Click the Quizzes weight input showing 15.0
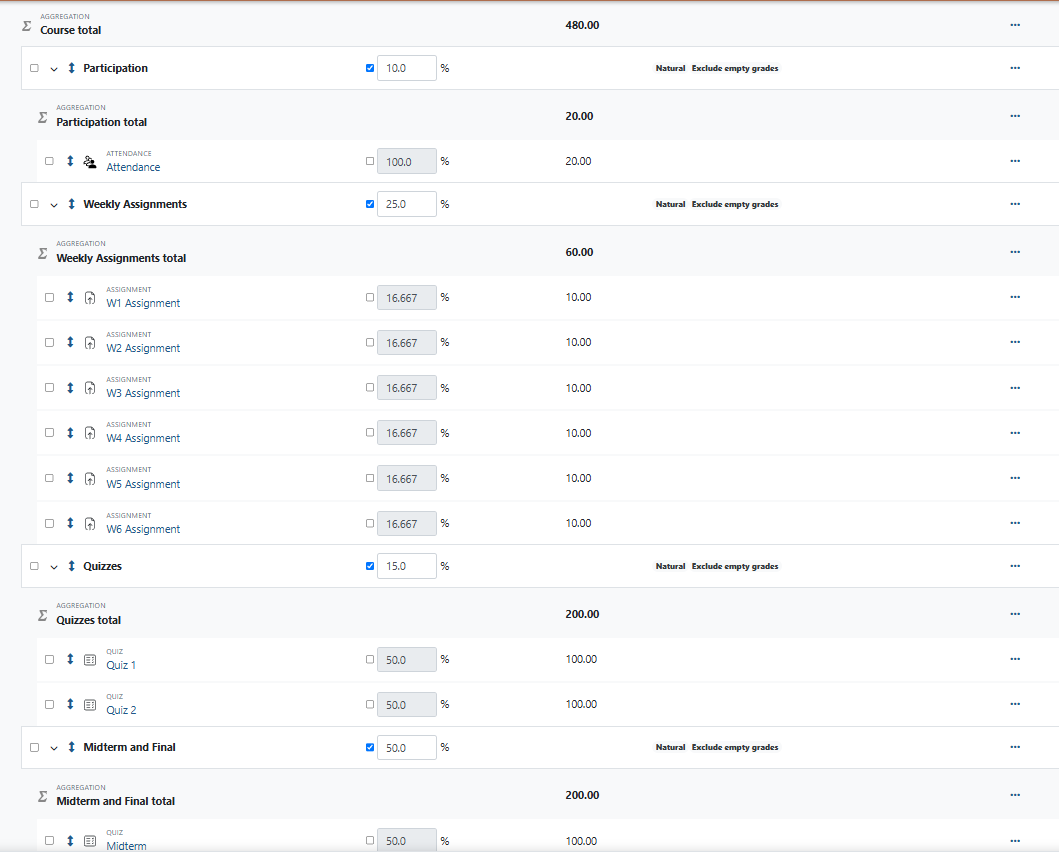1059x854 pixels. 406,566
